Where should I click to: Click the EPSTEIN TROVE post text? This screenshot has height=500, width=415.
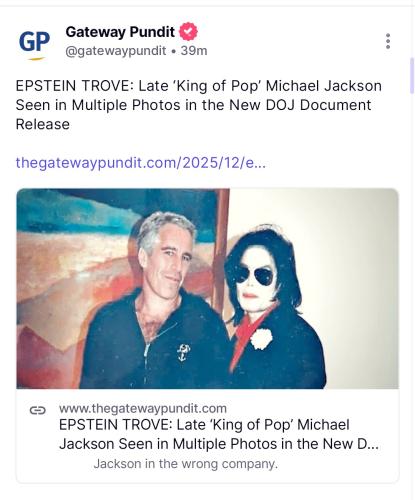[199, 105]
